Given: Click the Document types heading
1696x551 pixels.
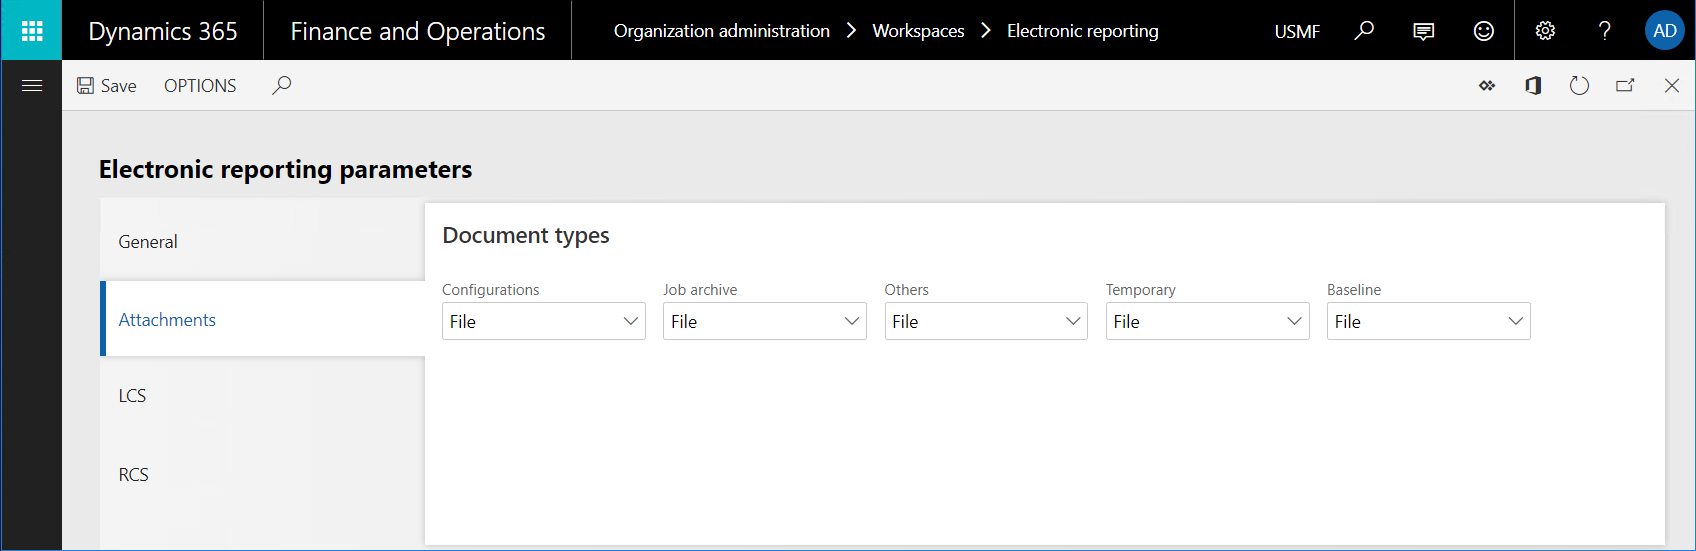Looking at the screenshot, I should [526, 236].
